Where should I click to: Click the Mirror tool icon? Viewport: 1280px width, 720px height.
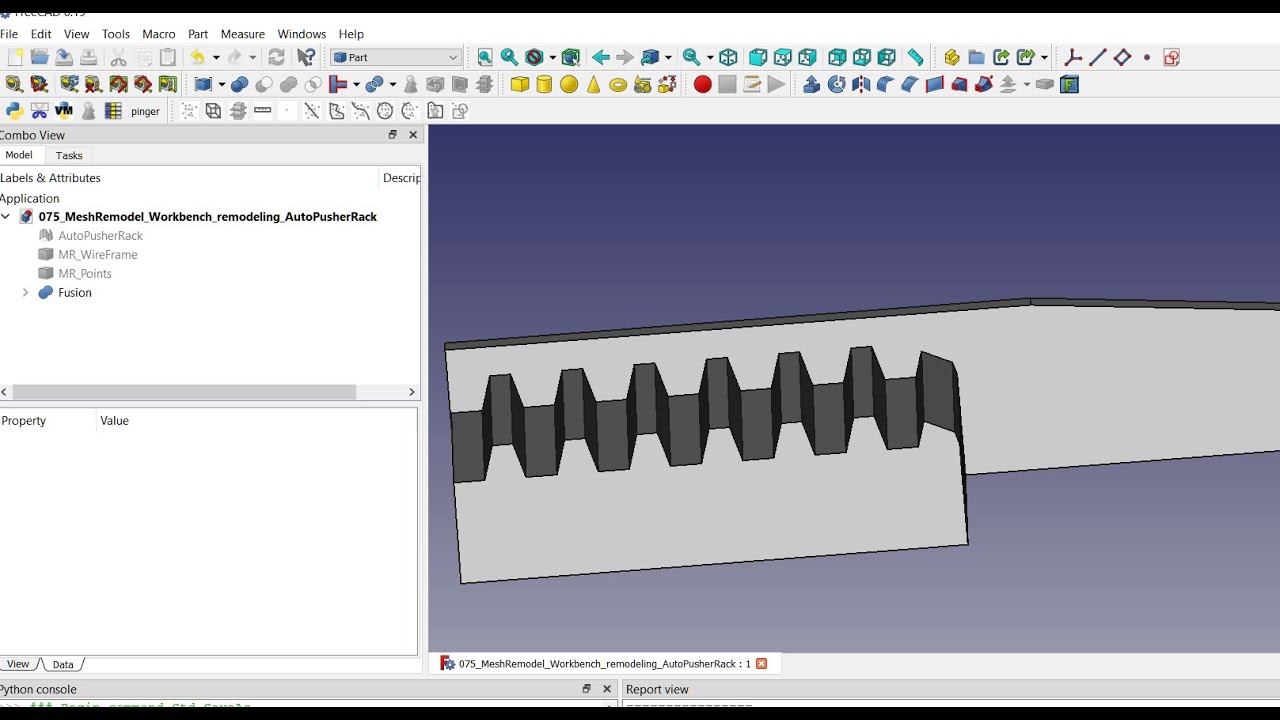coord(861,85)
